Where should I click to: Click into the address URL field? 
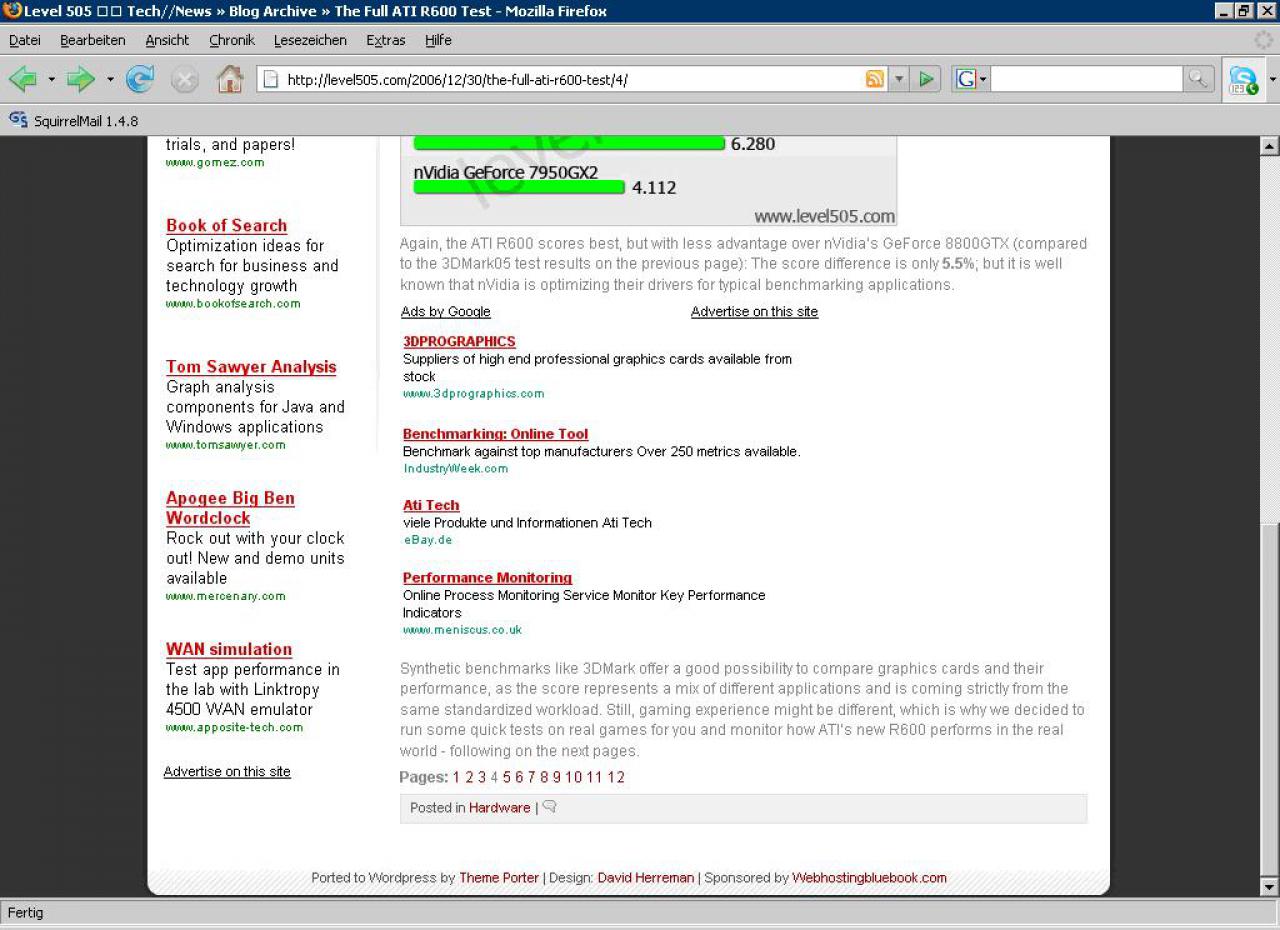(570, 80)
